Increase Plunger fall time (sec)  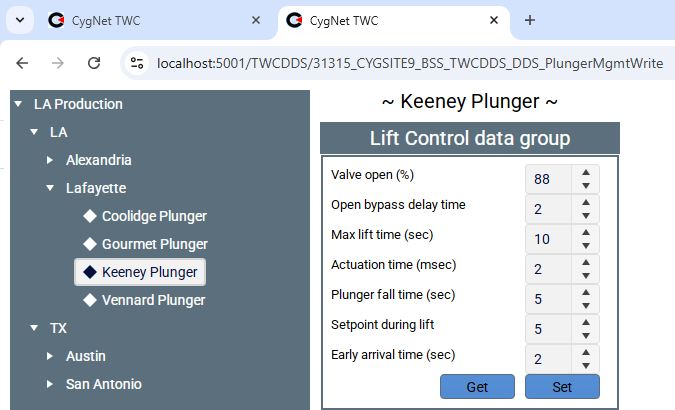click(x=585, y=292)
